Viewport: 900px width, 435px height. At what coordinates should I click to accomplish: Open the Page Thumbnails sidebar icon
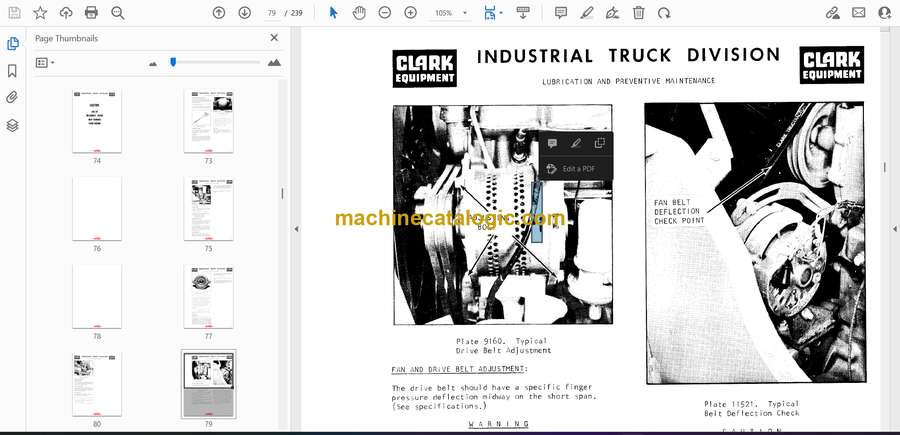point(12,44)
